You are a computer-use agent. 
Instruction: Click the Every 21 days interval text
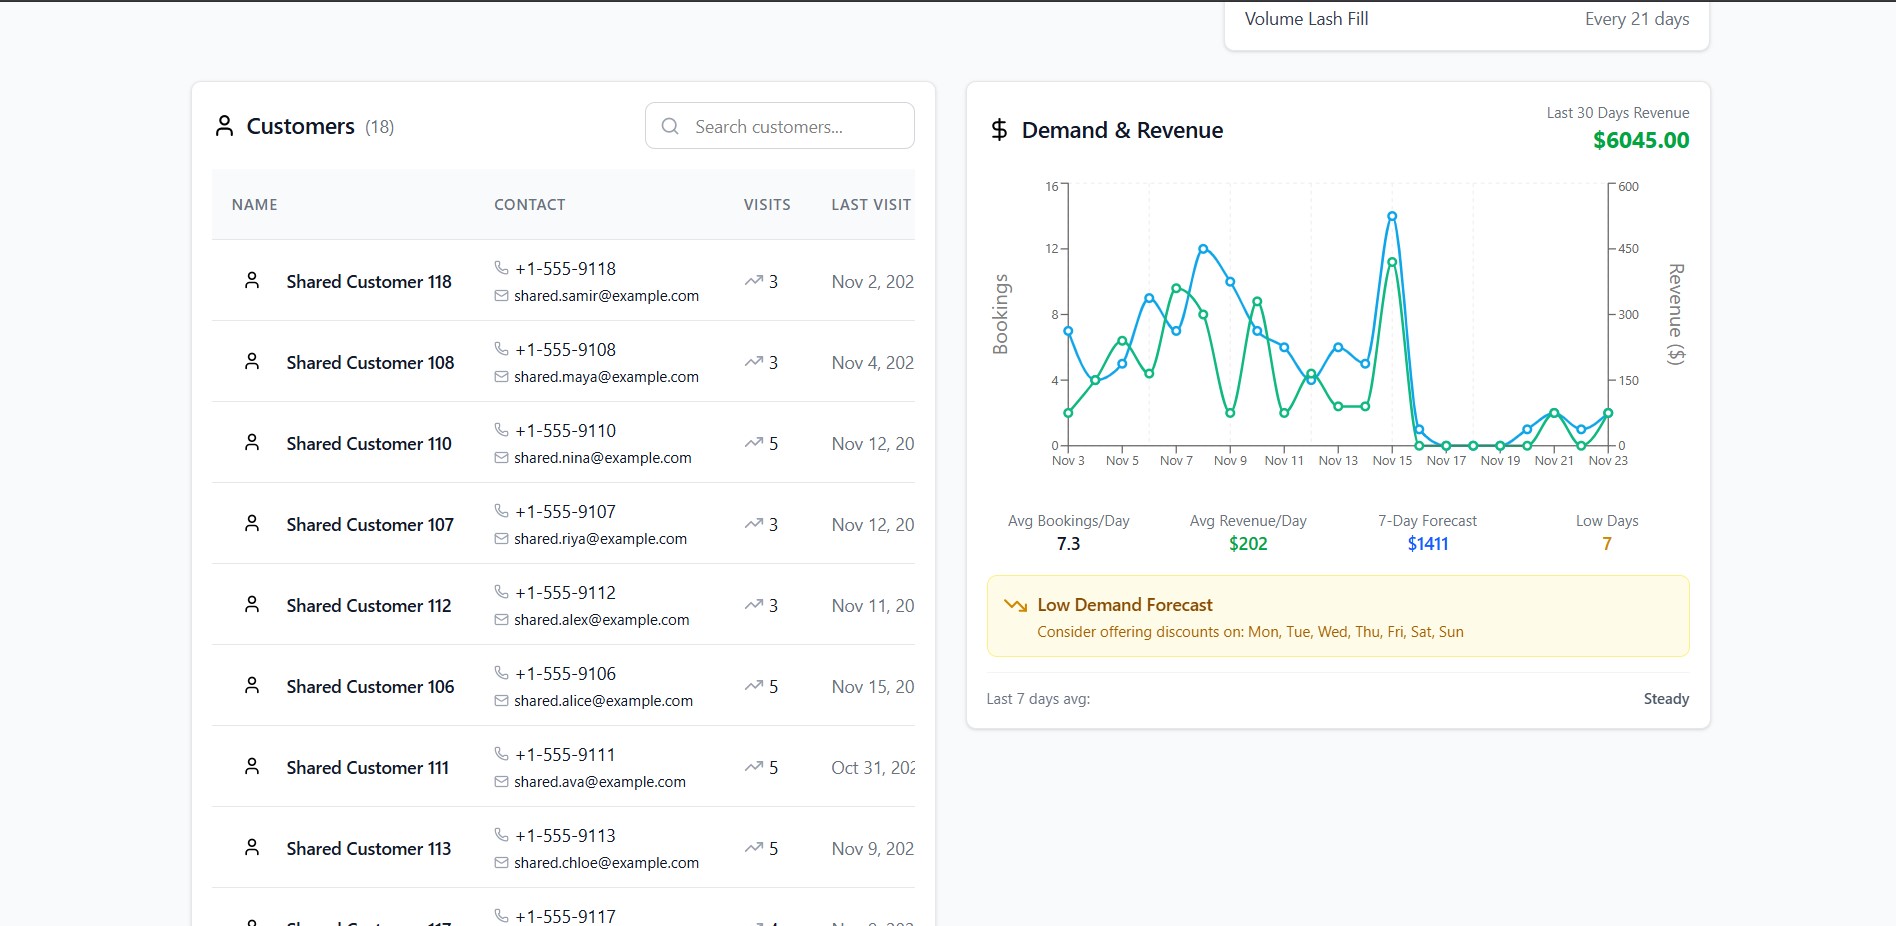point(1637,19)
